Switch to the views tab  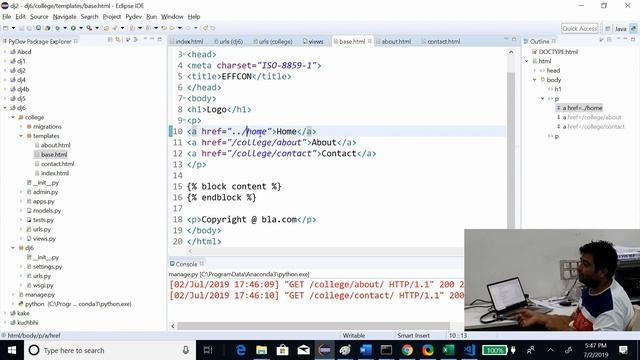point(313,41)
